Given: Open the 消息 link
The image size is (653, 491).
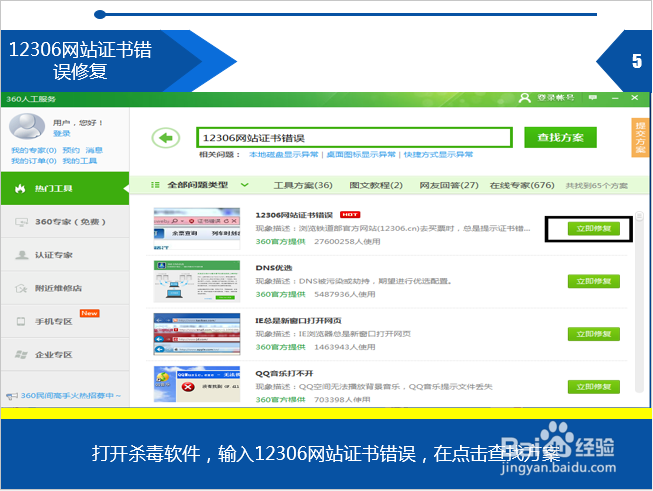Looking at the screenshot, I should coord(94,150).
